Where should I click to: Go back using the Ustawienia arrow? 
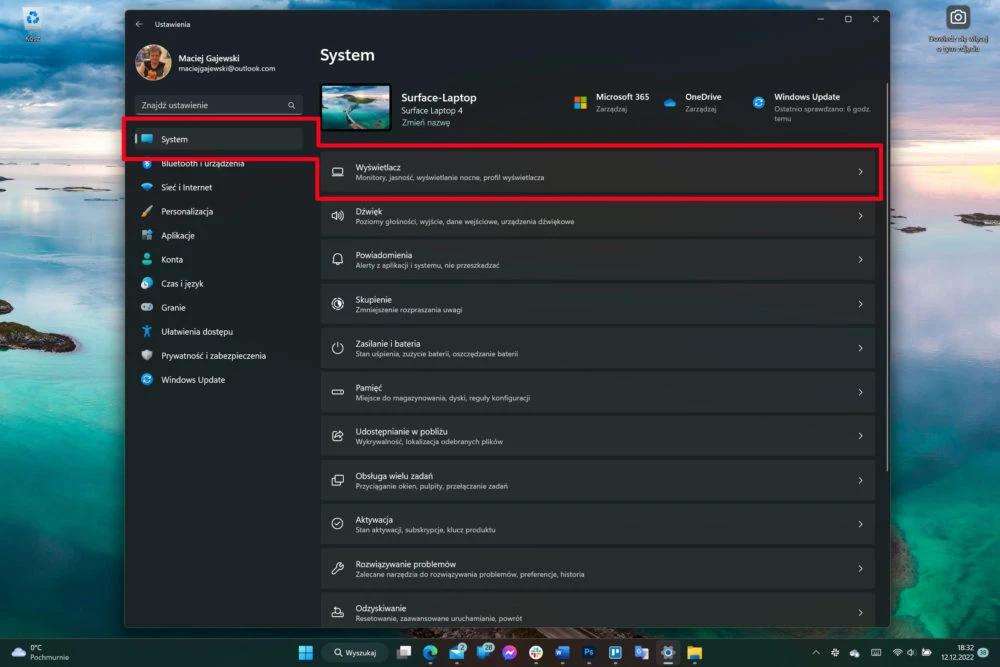pos(139,24)
